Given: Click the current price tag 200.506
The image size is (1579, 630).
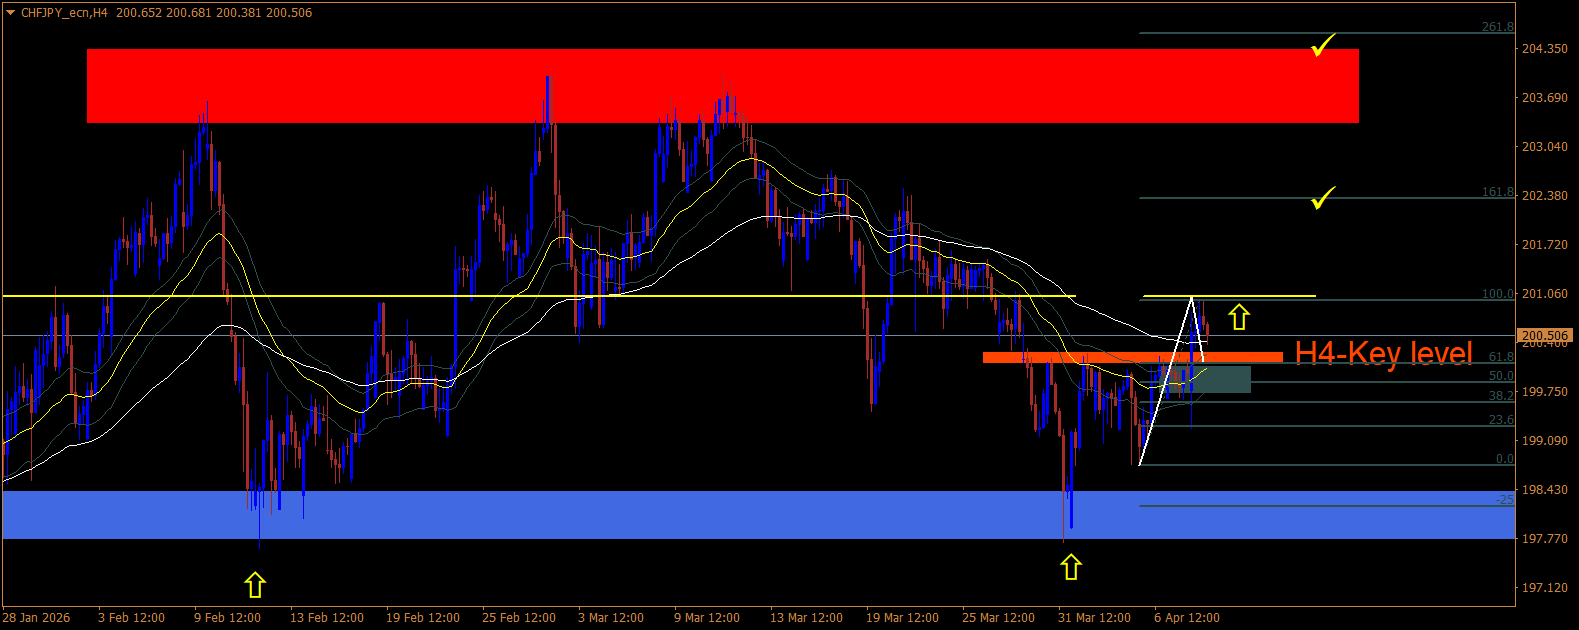Looking at the screenshot, I should [1546, 336].
